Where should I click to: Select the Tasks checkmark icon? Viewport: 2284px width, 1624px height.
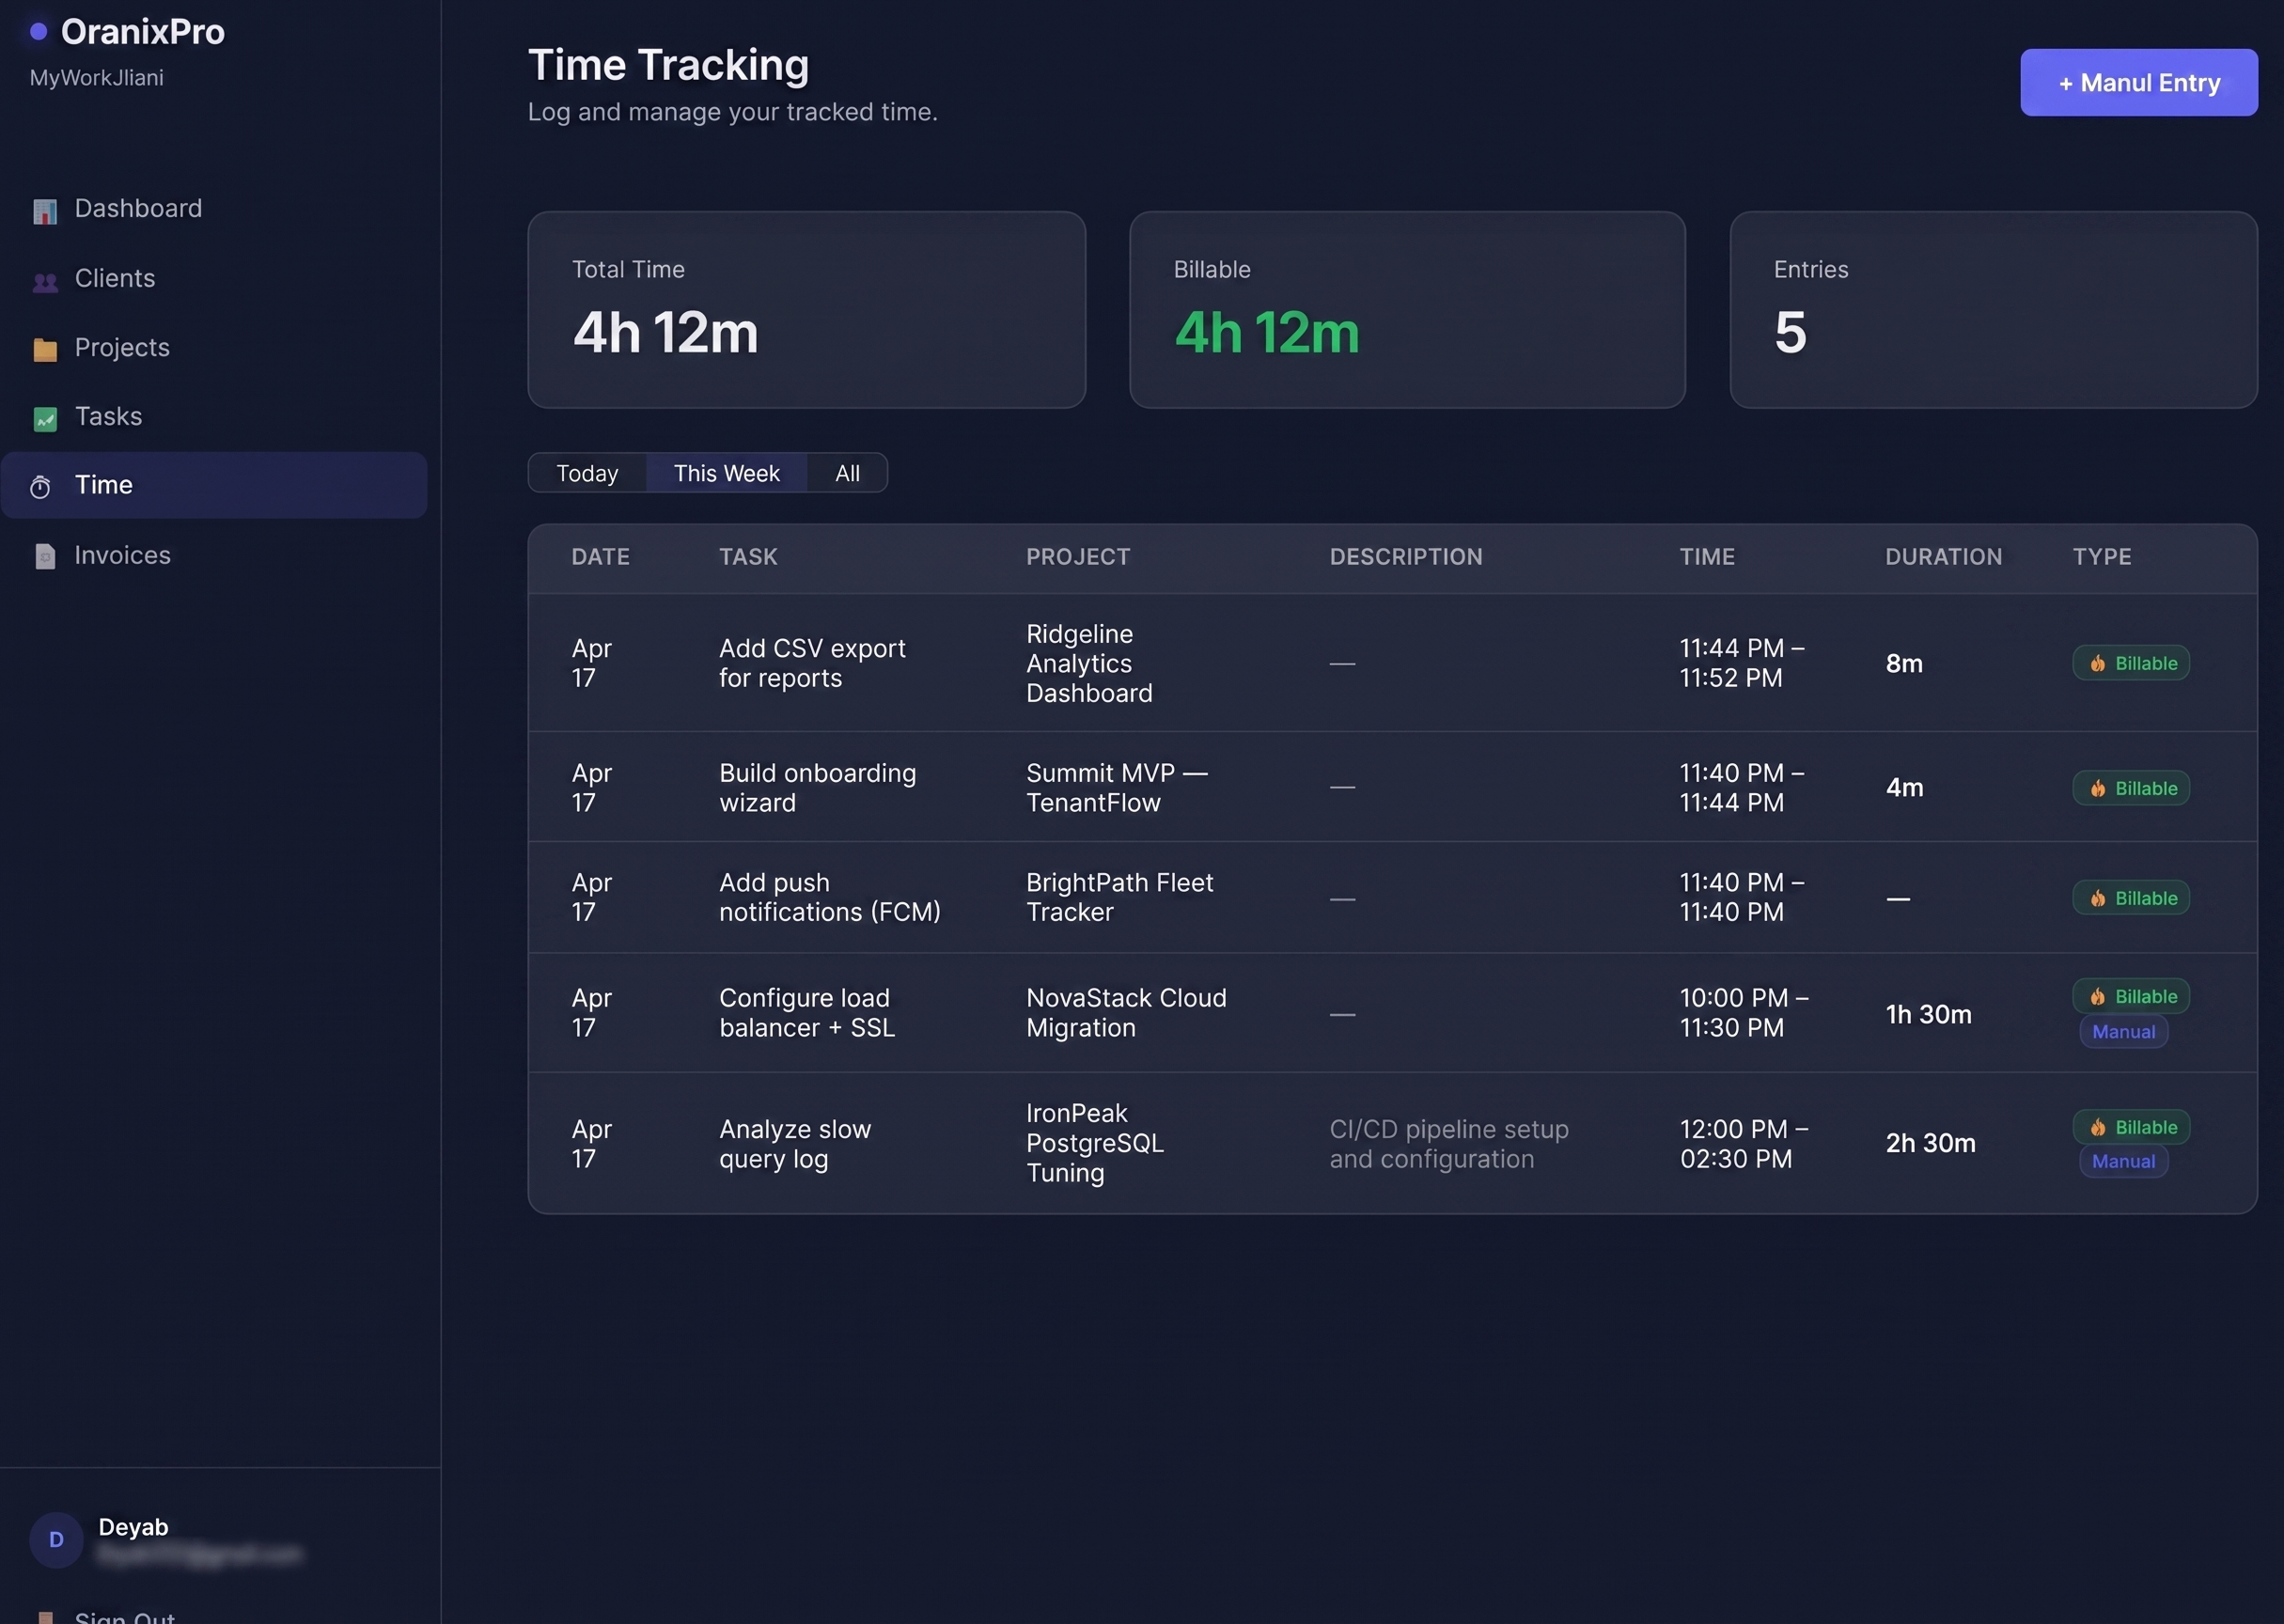44,420
